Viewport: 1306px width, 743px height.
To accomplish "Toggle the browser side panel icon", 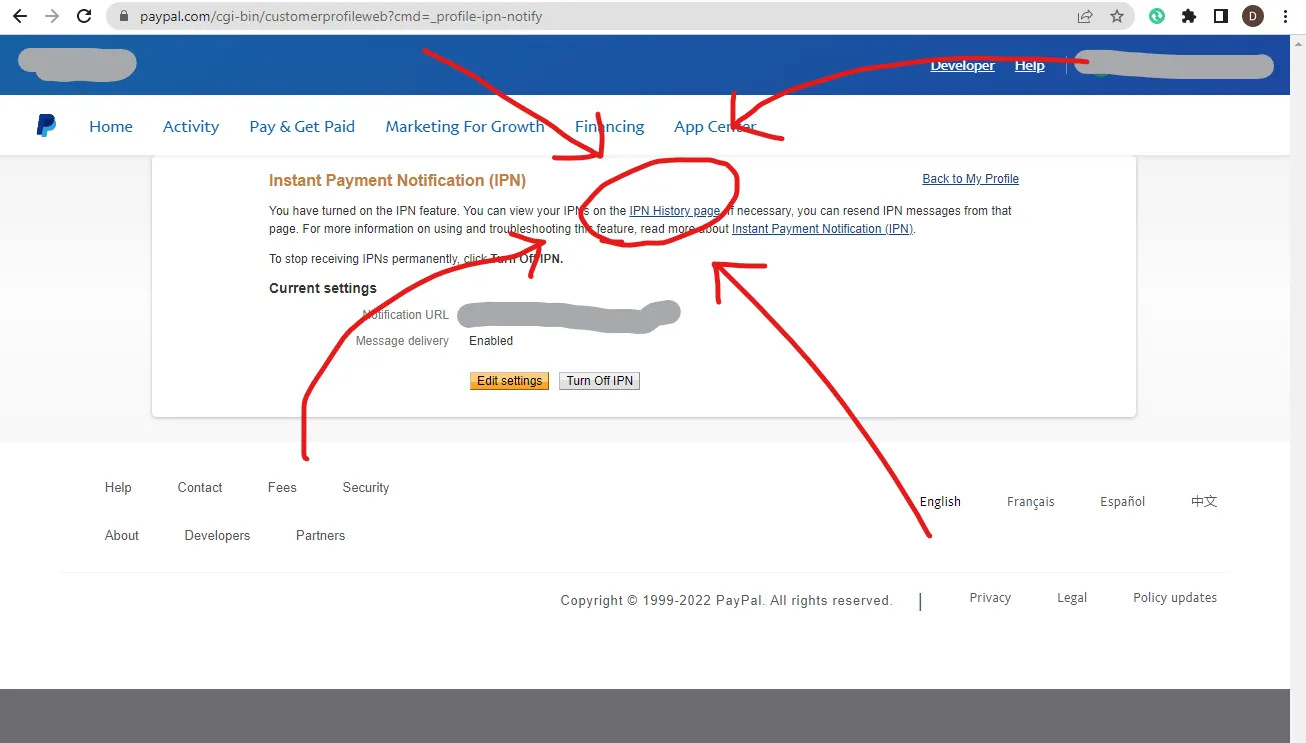I will (x=1221, y=16).
